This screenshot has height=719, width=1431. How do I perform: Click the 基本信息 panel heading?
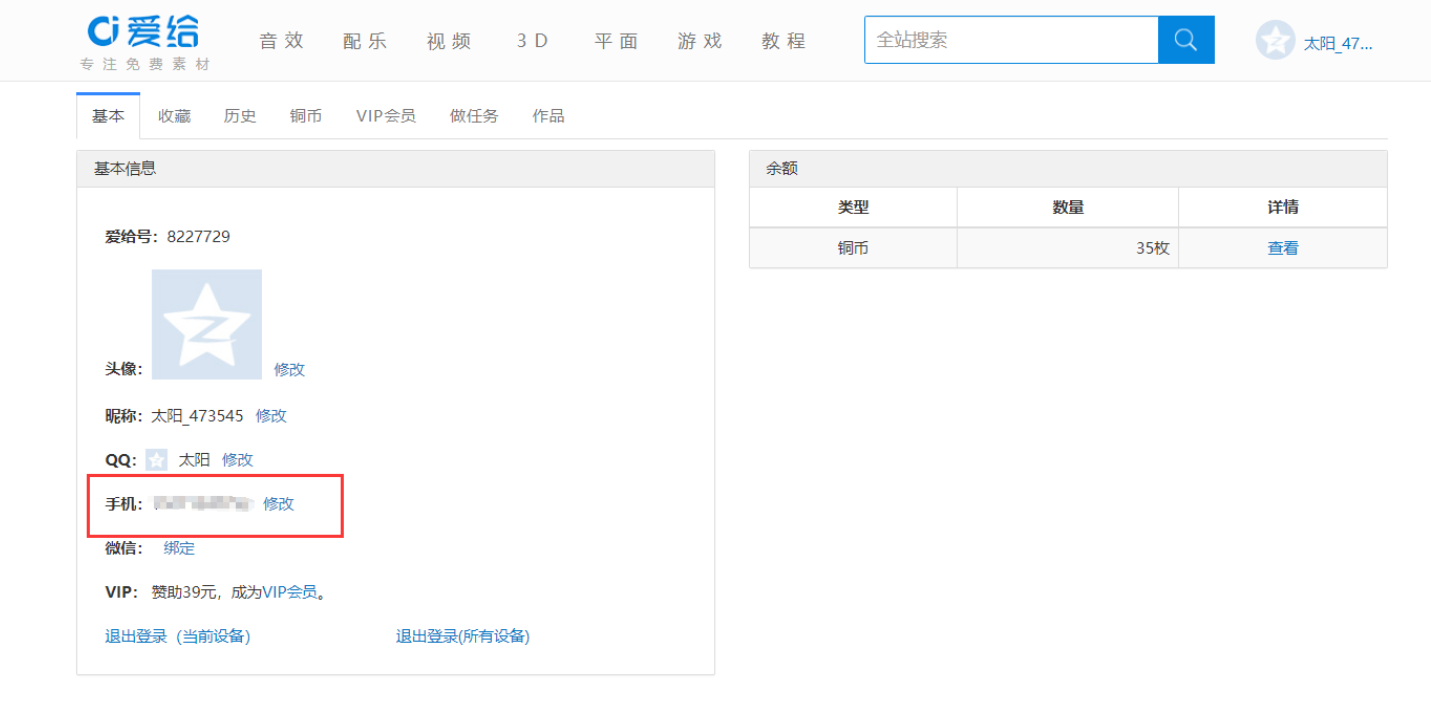[x=125, y=169]
